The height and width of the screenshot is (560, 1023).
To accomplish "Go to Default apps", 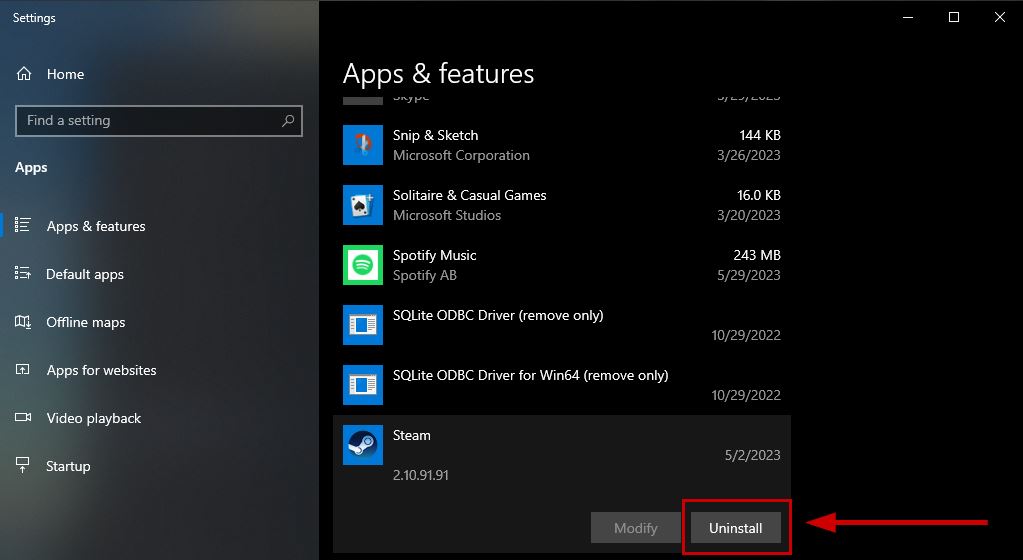I will [x=85, y=275].
